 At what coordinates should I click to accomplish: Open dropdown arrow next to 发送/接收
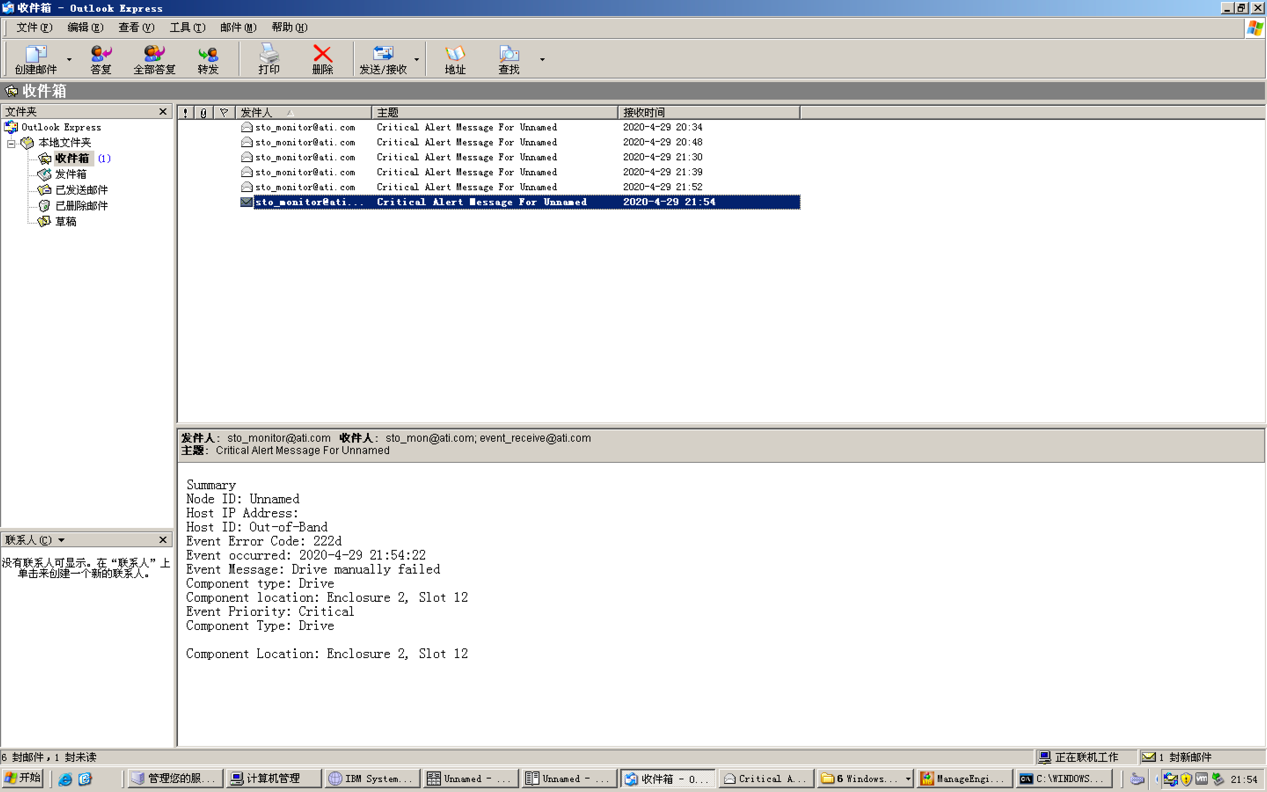417,60
